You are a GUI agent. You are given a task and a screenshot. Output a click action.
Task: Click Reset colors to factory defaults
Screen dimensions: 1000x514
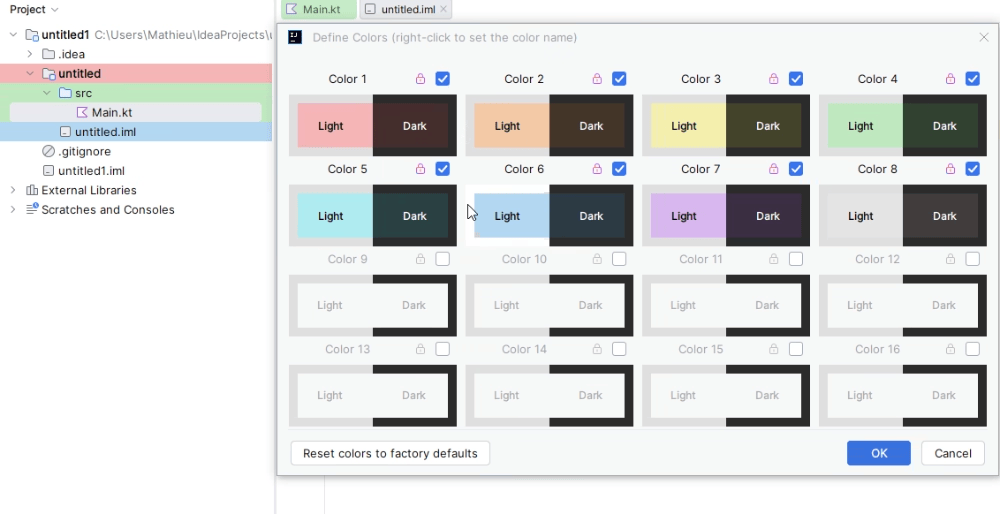390,453
